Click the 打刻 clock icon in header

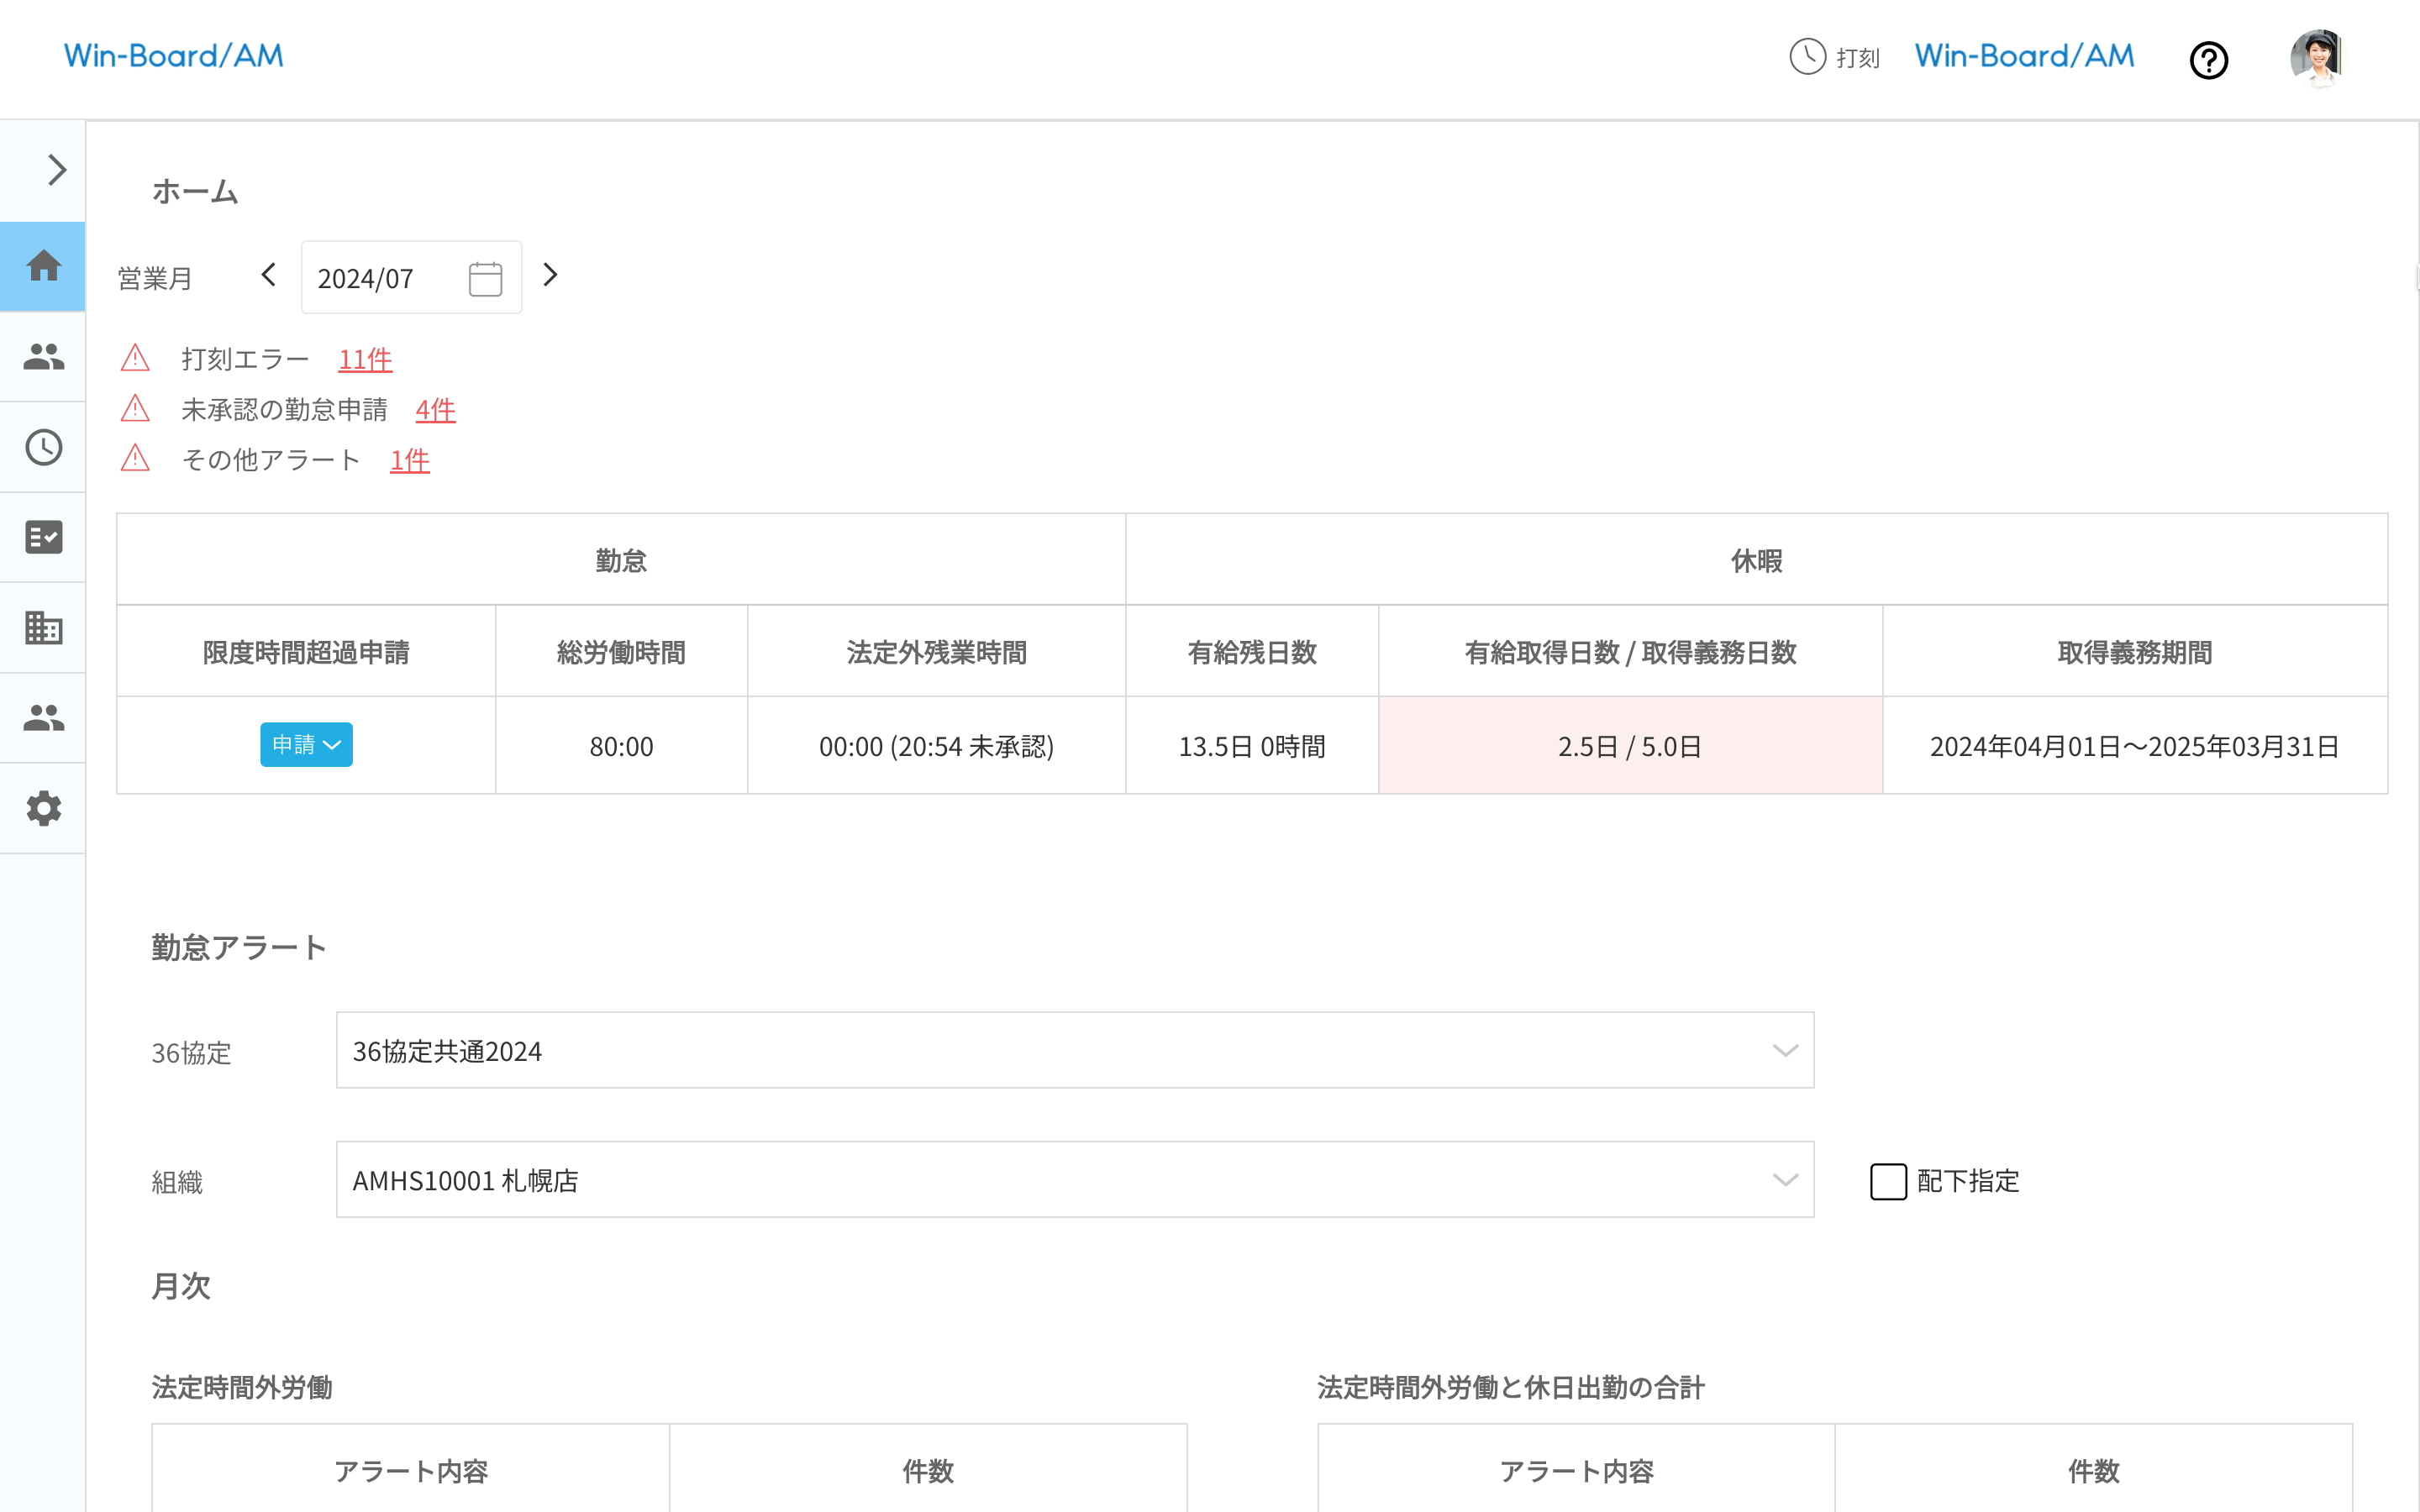[1807, 57]
